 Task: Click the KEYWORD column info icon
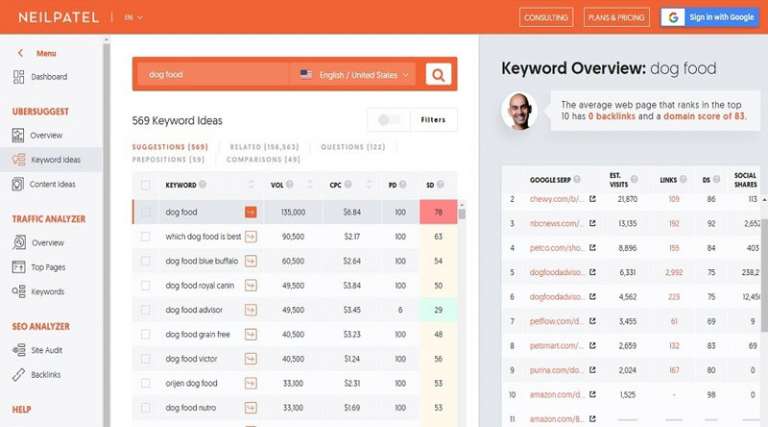[202, 185]
